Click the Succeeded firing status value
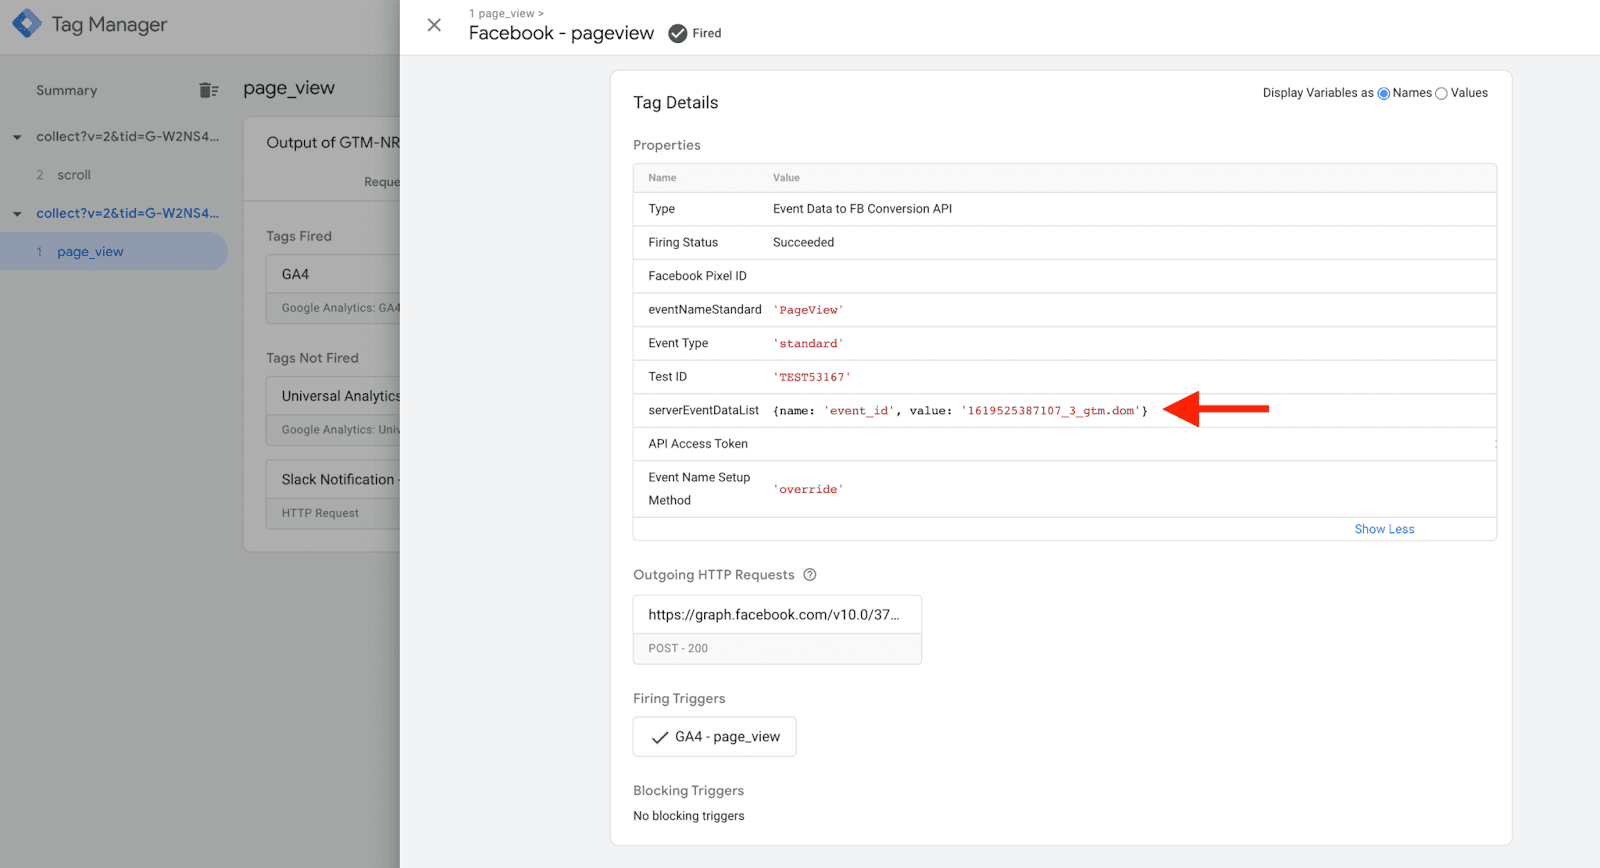Screen dimensions: 1600x868 [x=803, y=242]
